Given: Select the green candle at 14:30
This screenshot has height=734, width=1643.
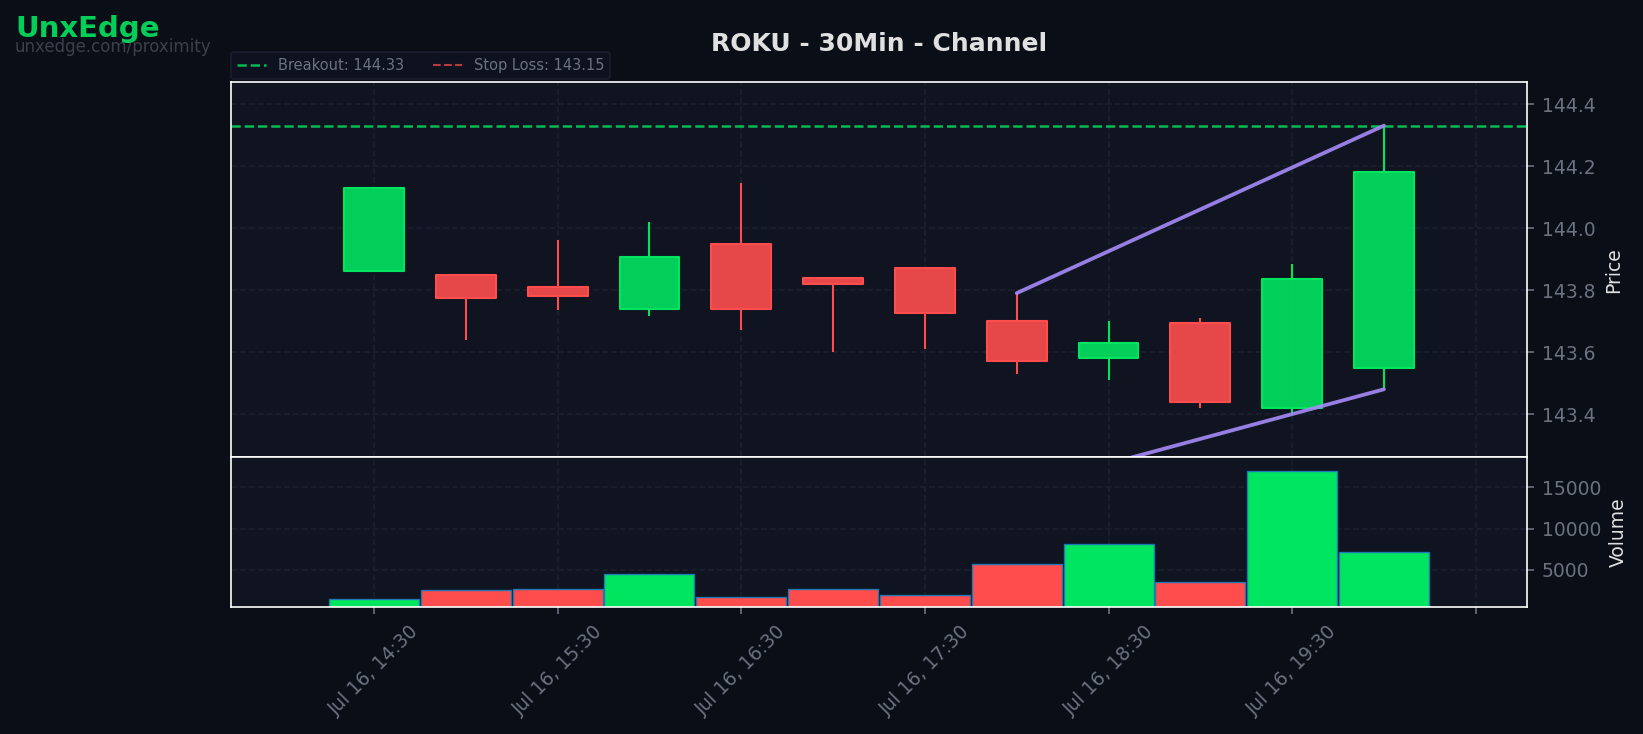Looking at the screenshot, I should [x=374, y=229].
